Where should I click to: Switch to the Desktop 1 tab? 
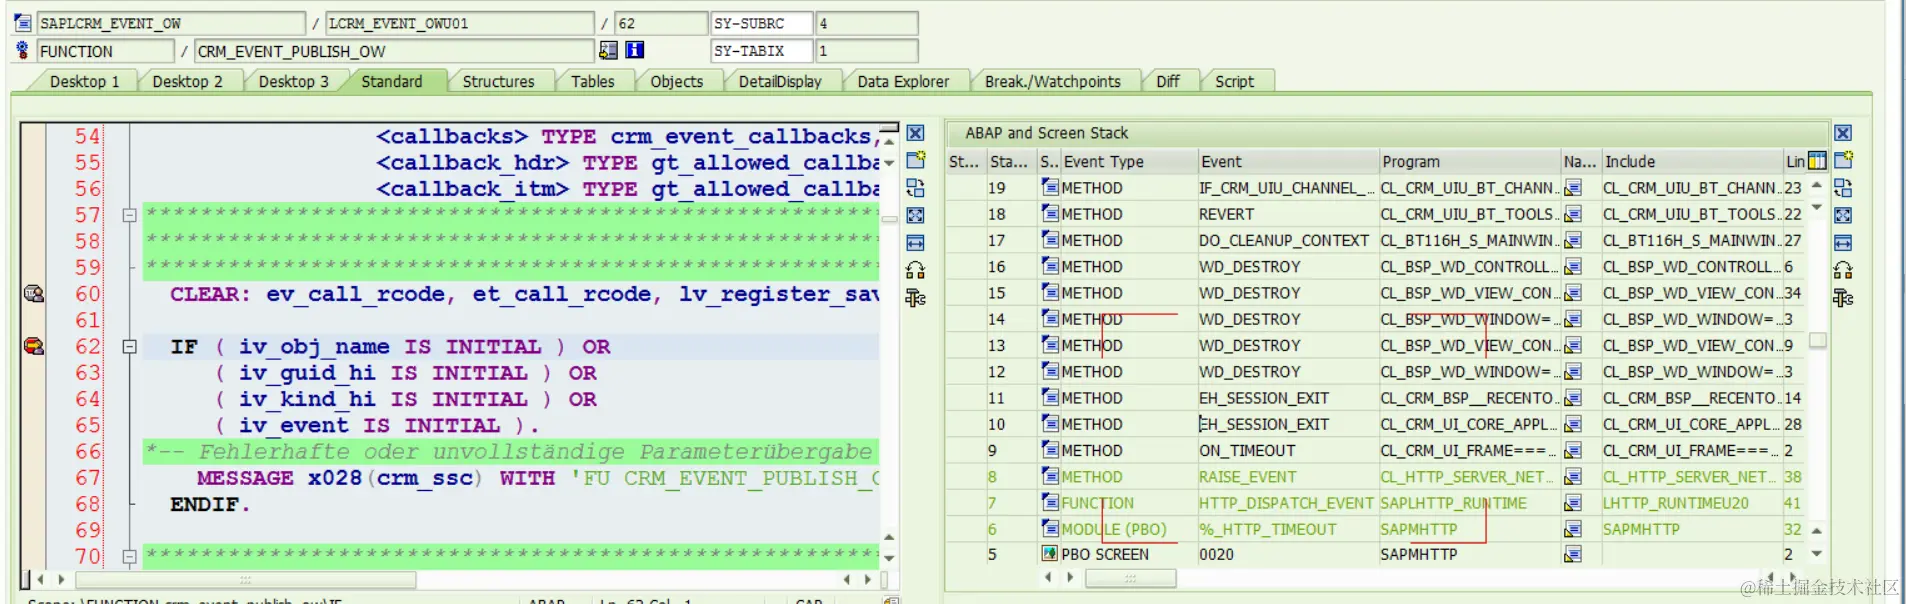tap(84, 82)
